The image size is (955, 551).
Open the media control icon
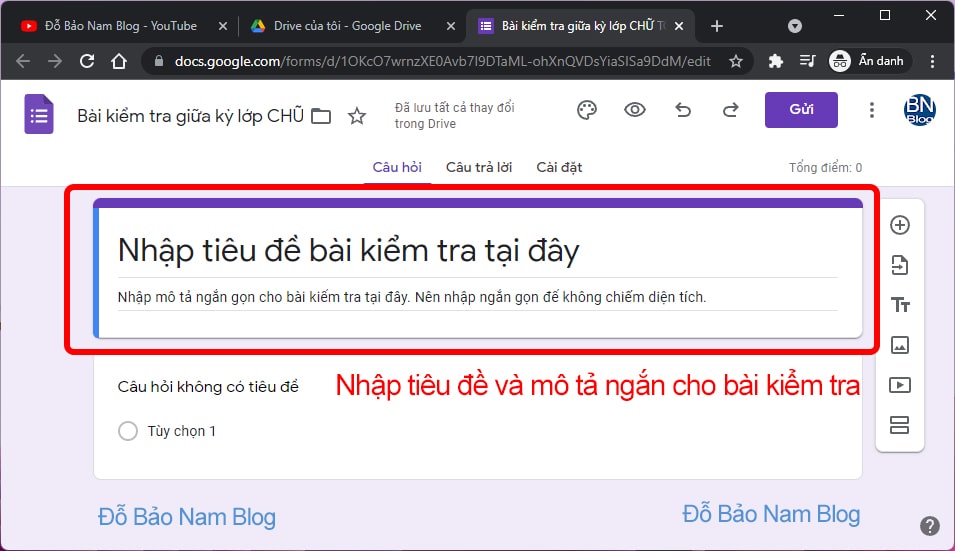(807, 61)
